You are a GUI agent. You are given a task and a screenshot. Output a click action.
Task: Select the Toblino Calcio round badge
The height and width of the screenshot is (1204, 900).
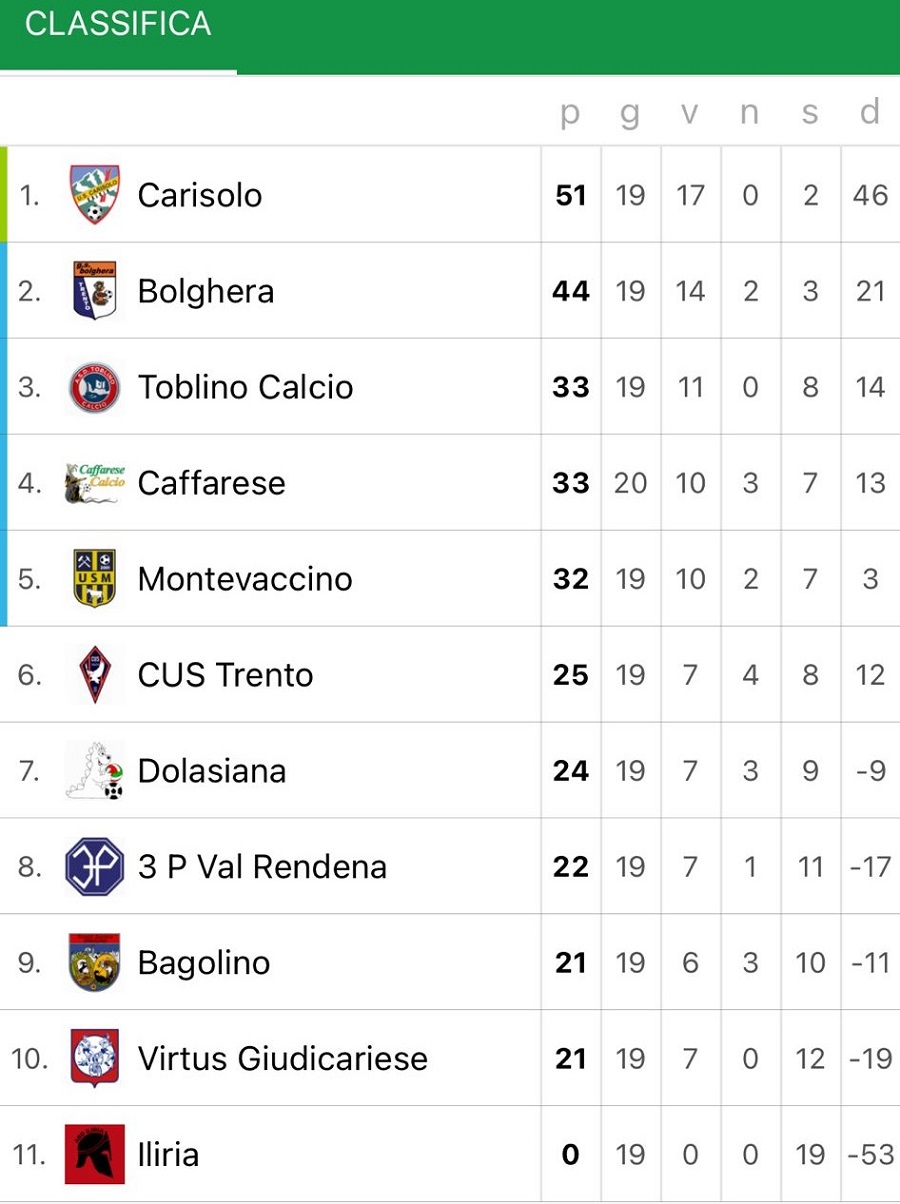click(95, 387)
